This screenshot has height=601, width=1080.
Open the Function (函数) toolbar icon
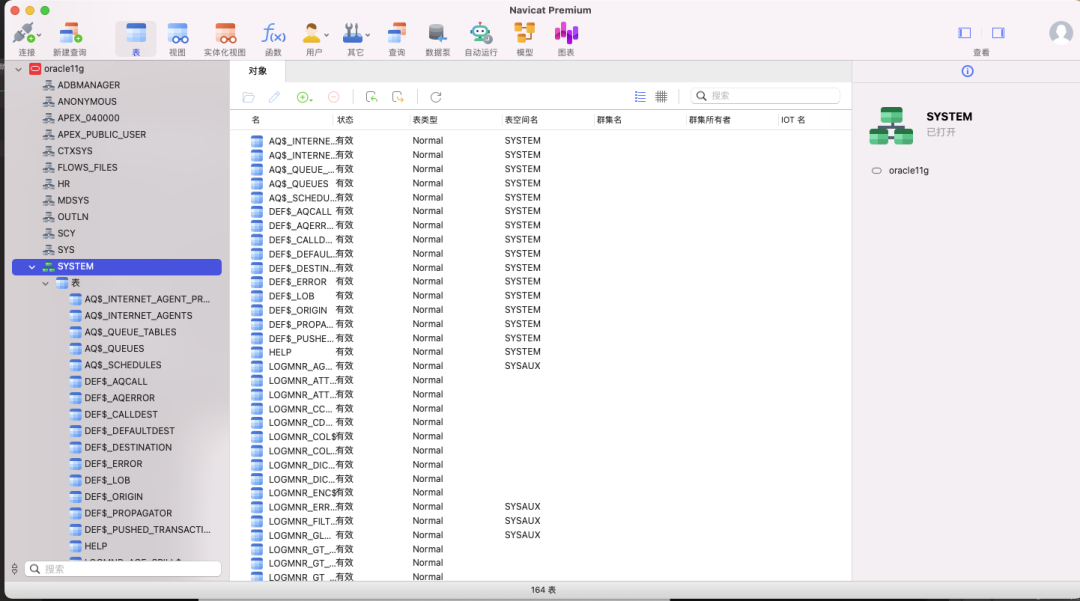(273, 33)
